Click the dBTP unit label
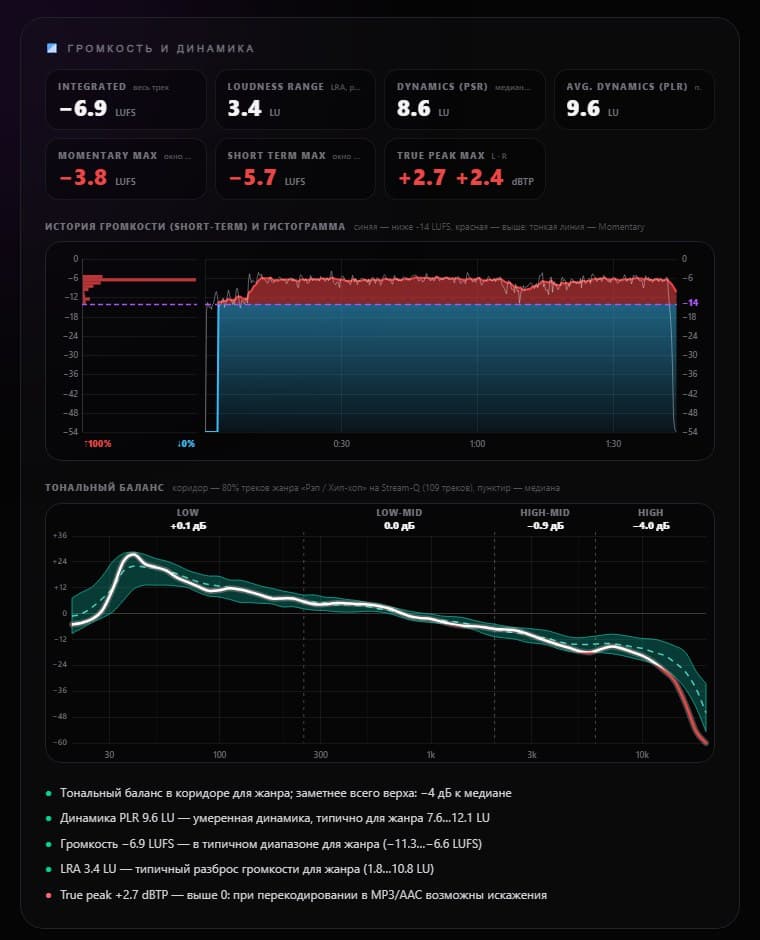 pos(523,181)
